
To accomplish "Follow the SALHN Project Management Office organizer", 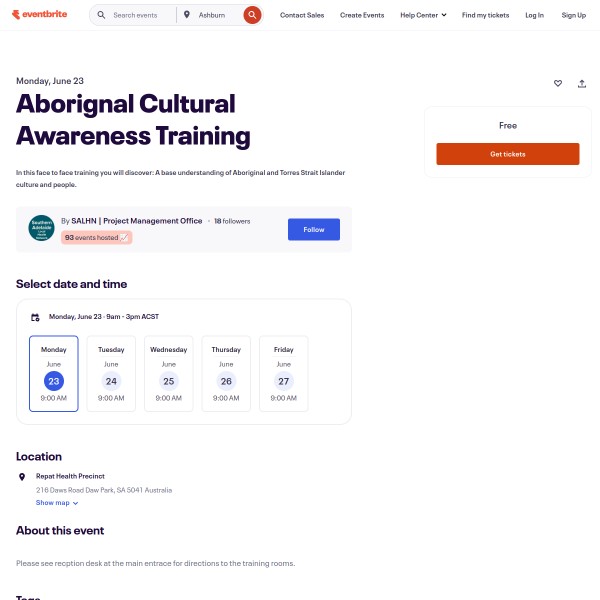I will point(314,229).
